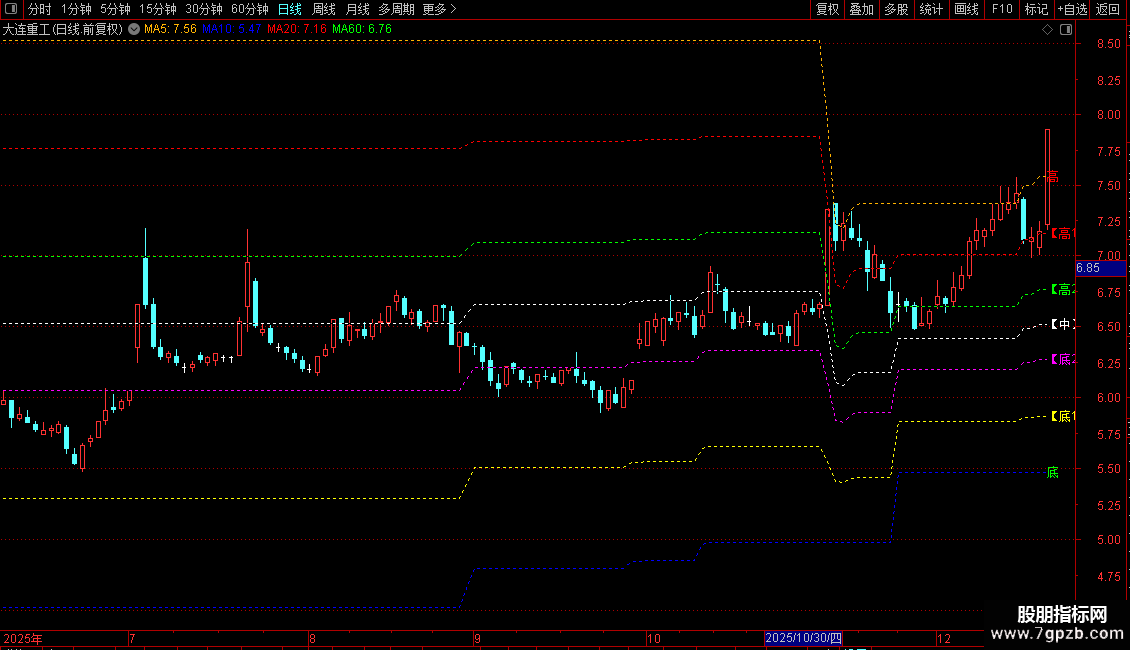This screenshot has width=1130, height=650.
Task: Click the 标记 mark button
Action: pos(1036,9)
